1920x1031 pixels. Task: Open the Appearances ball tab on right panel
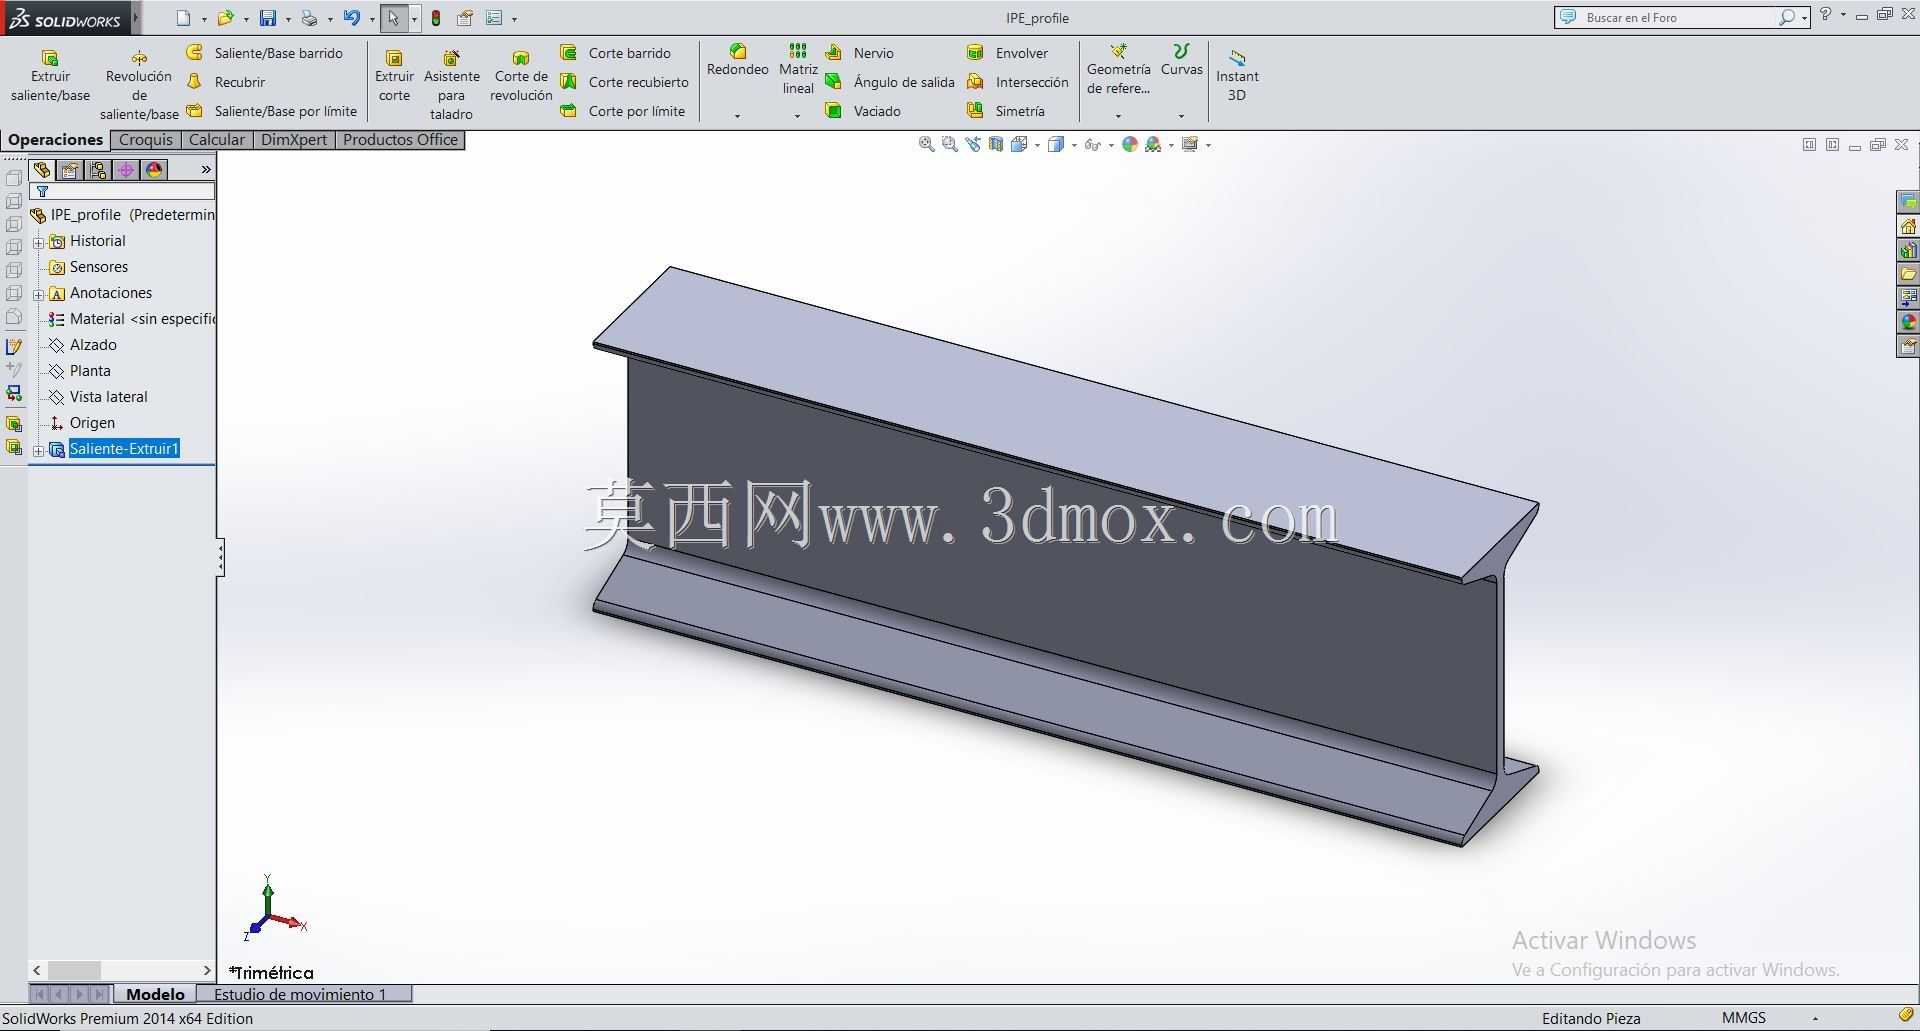pos(1908,322)
